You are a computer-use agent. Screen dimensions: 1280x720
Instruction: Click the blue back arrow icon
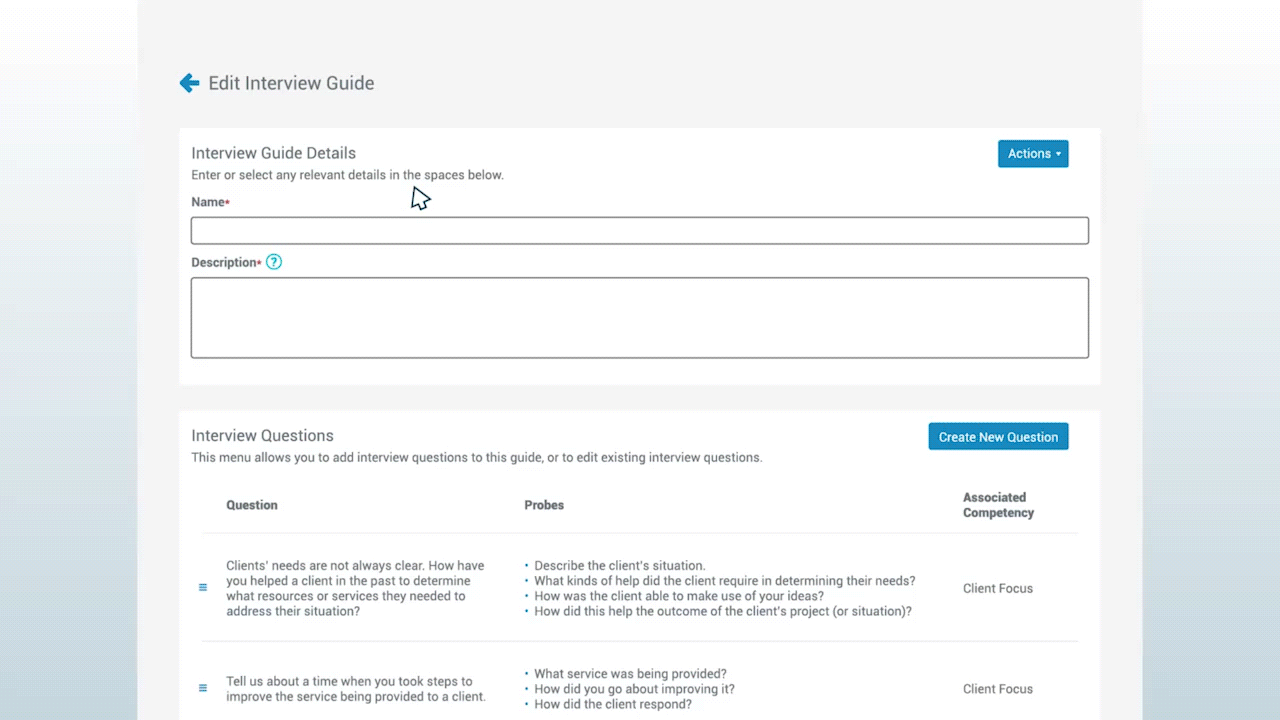click(x=189, y=83)
